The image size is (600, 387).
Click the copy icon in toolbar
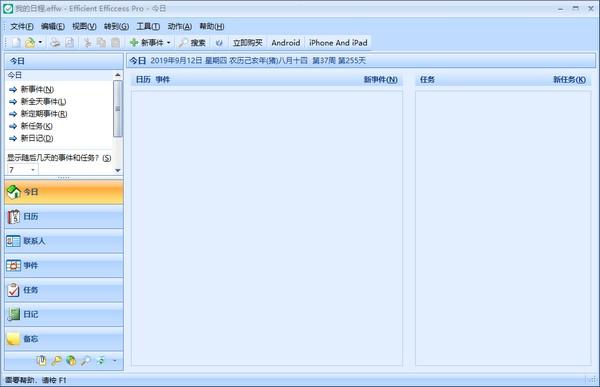(x=101, y=42)
